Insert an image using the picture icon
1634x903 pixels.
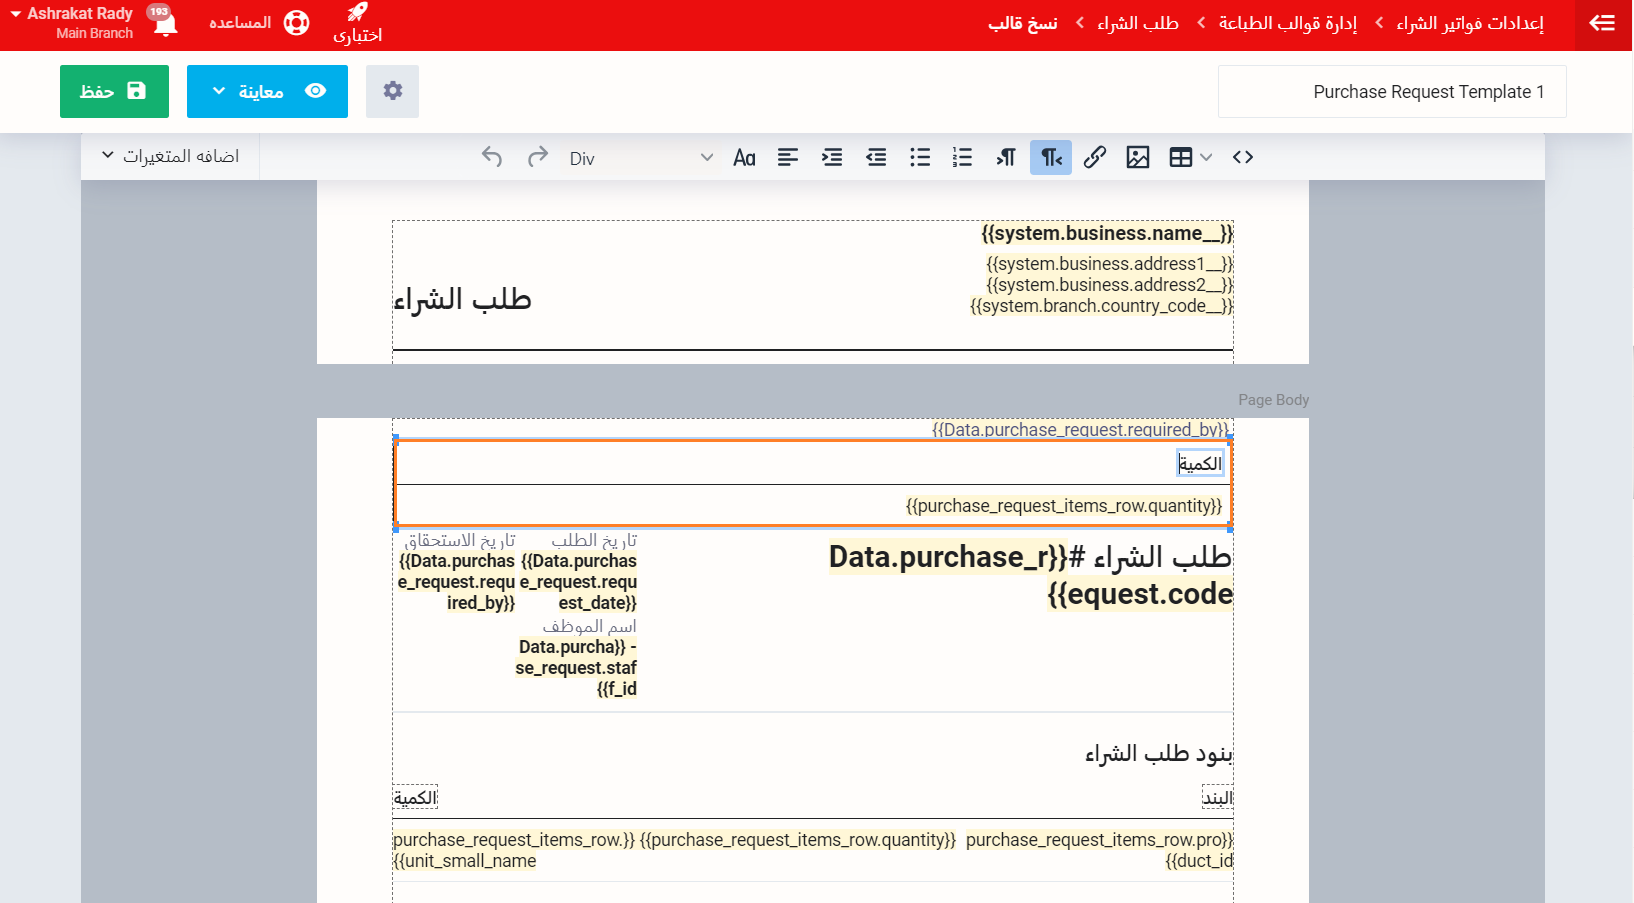(x=1138, y=157)
